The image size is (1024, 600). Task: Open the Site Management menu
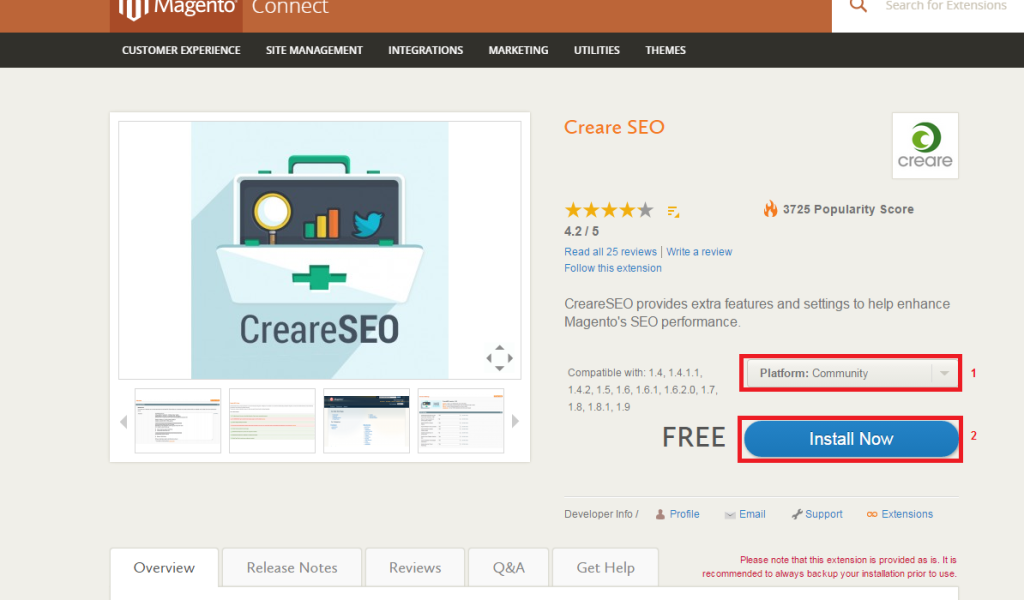314,50
